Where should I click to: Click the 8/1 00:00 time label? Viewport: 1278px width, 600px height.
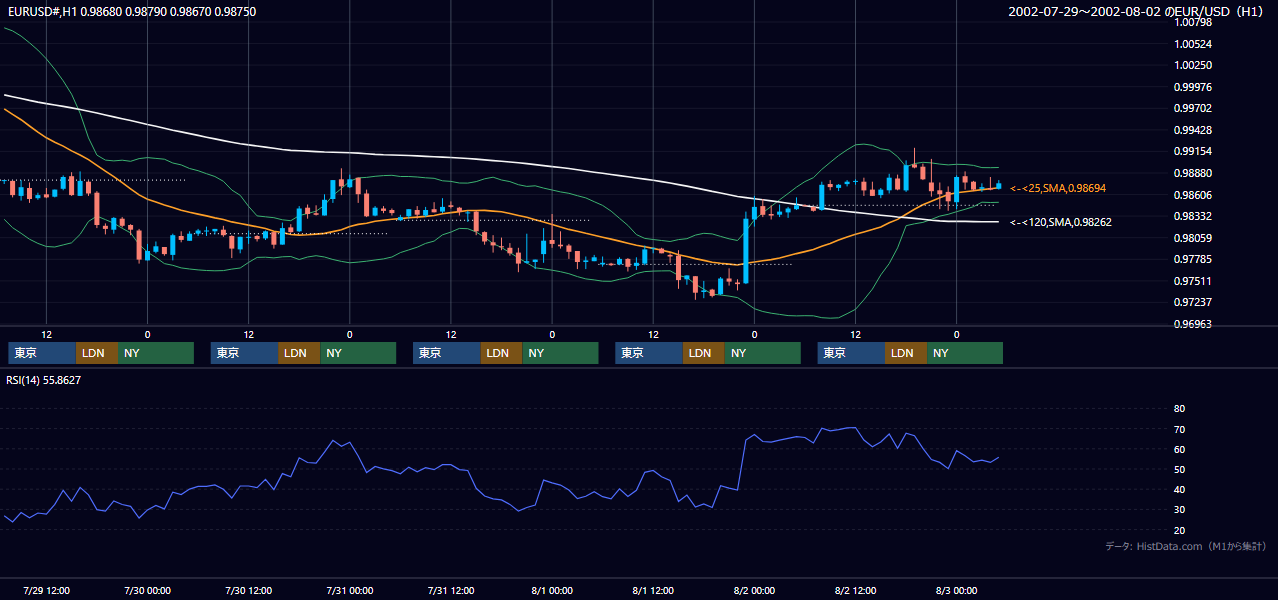(x=551, y=590)
